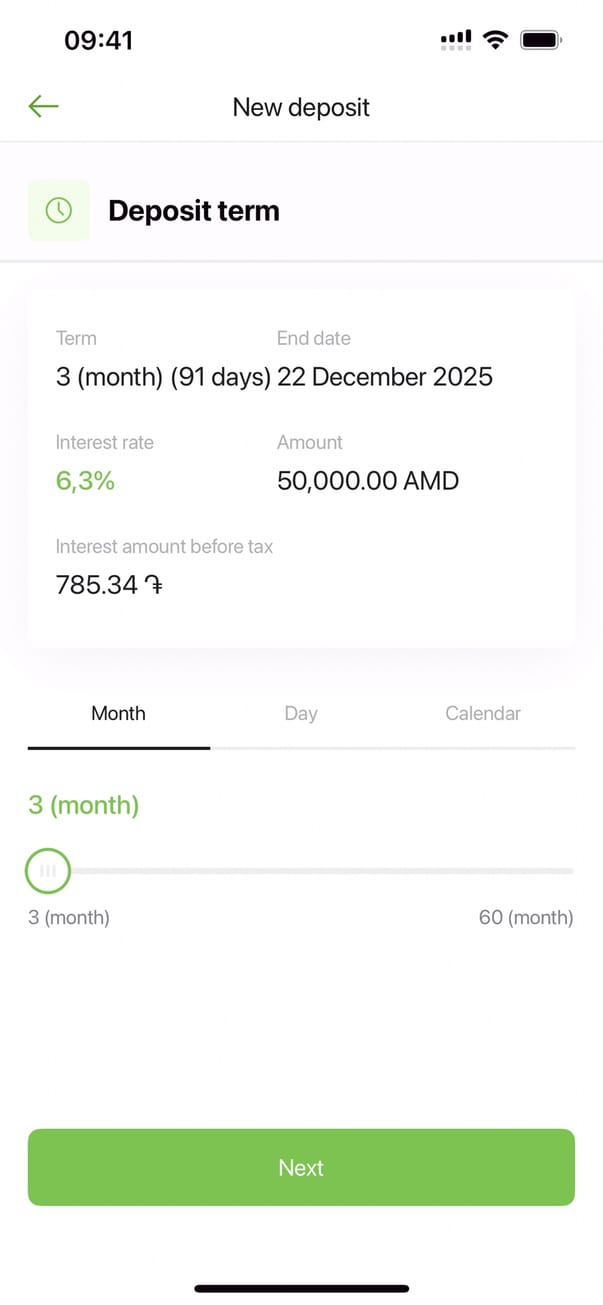This screenshot has height=1305, width=603.
Task: Click the month slider handle
Action: (x=47, y=871)
